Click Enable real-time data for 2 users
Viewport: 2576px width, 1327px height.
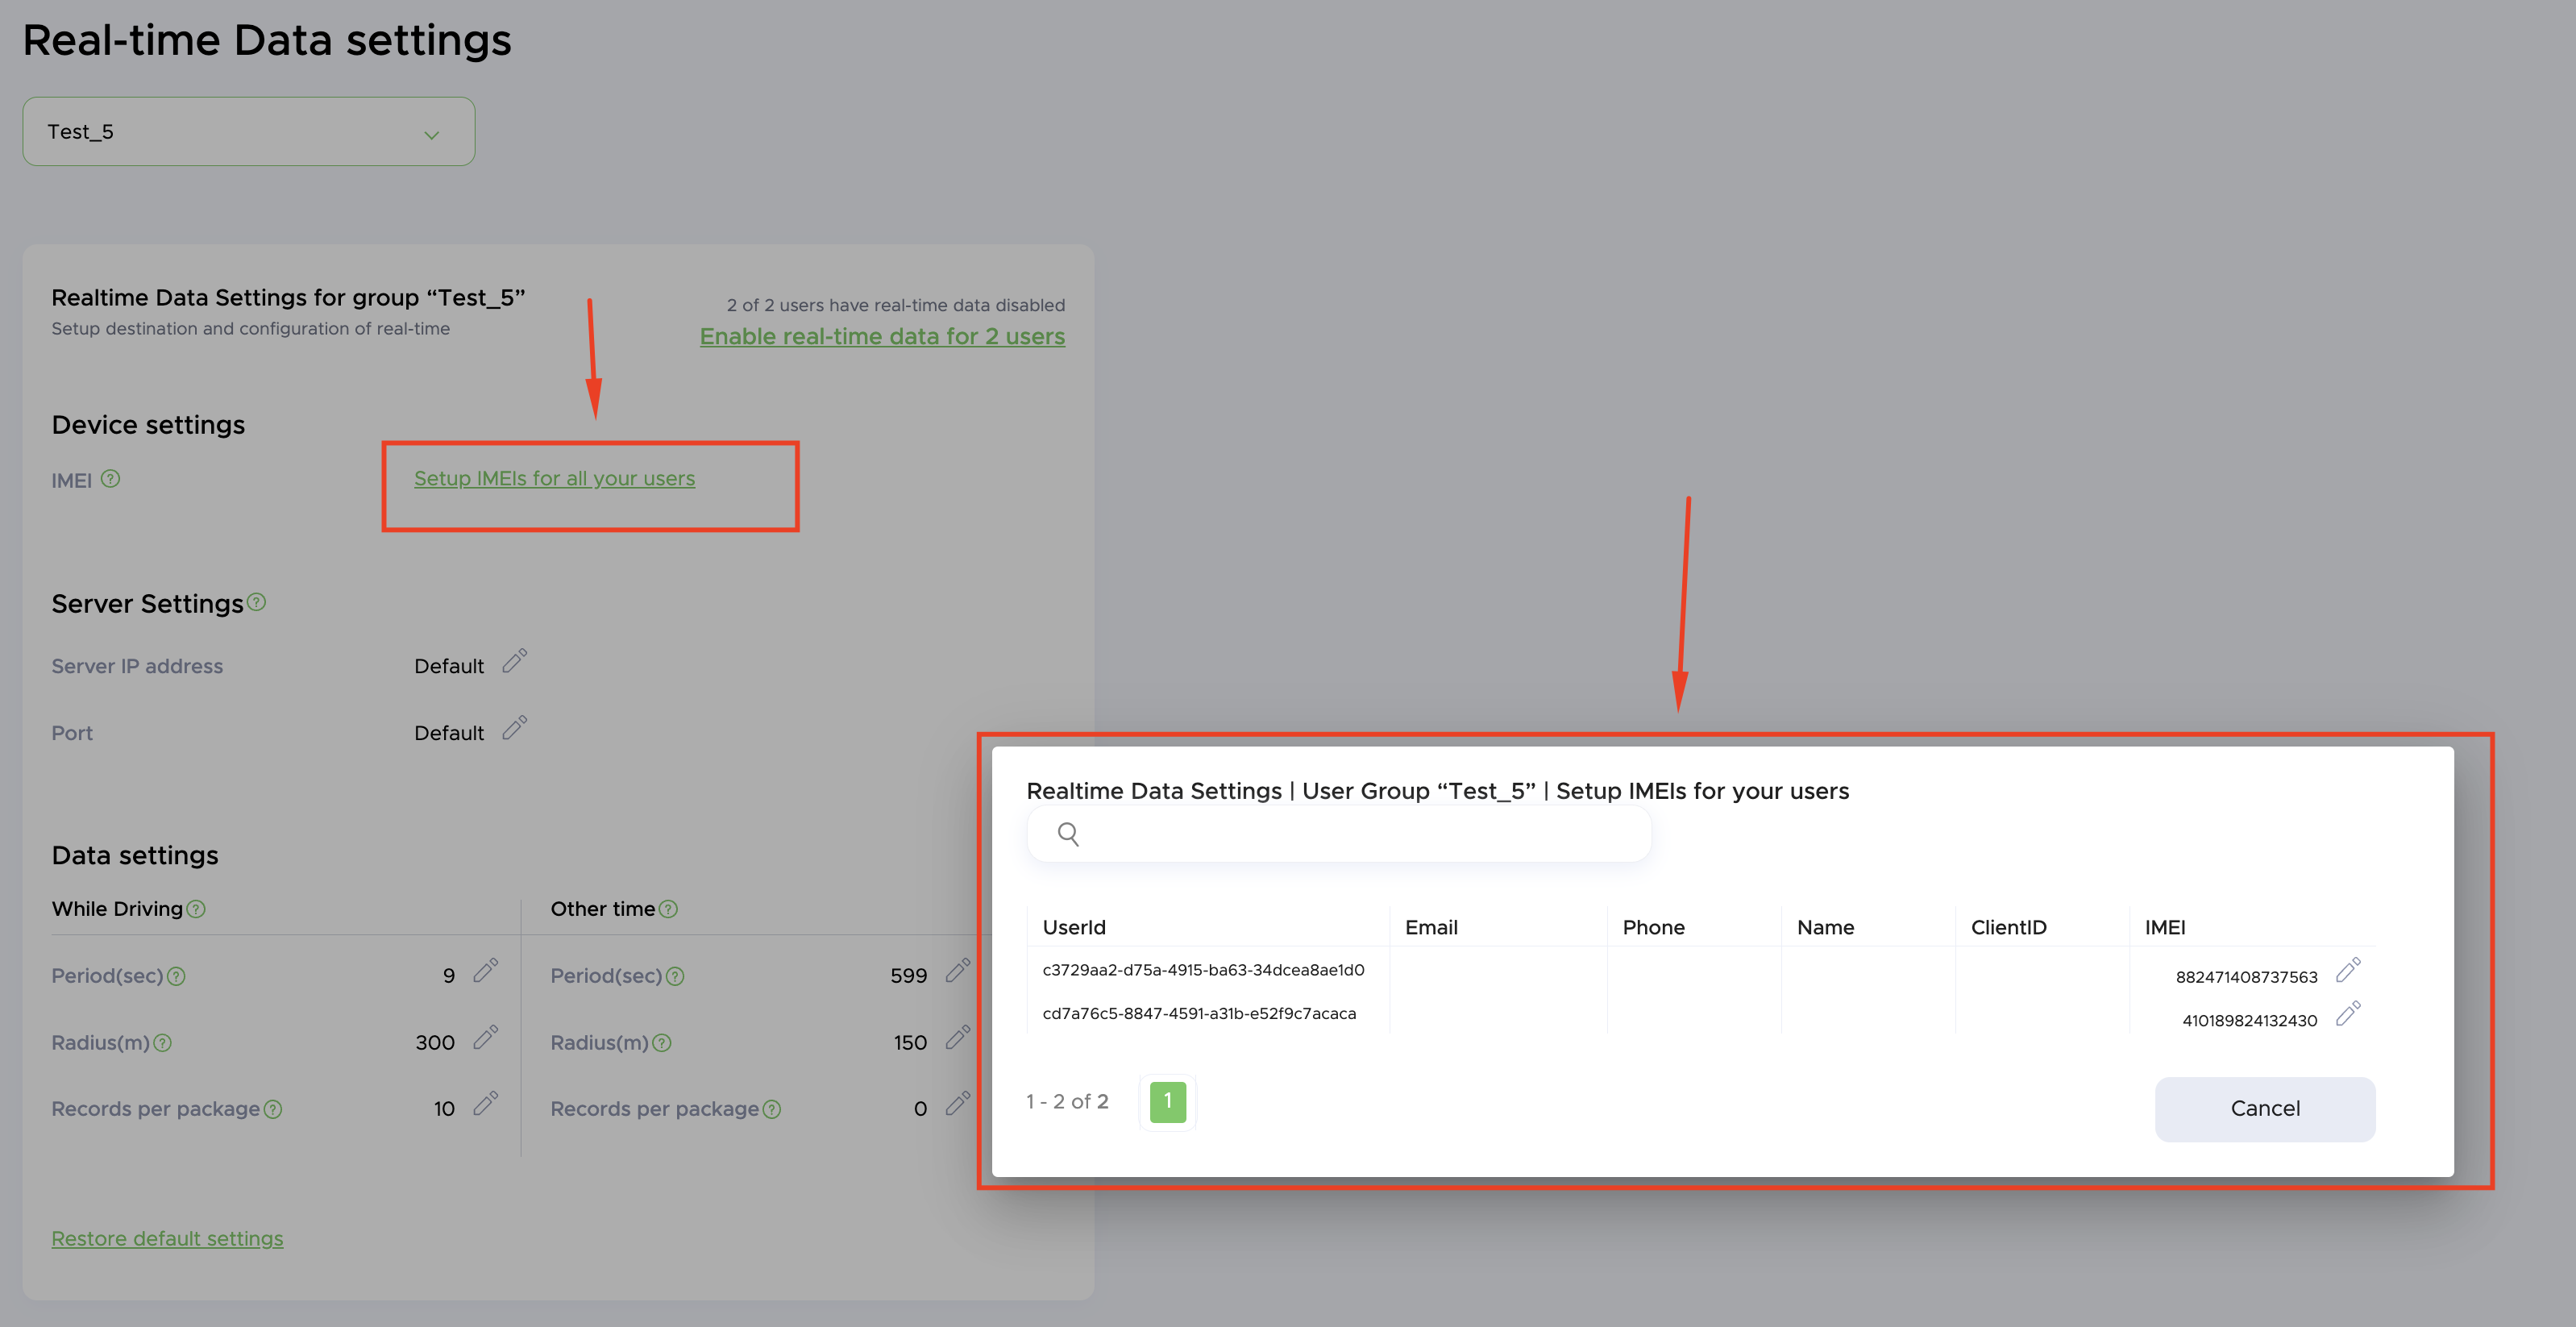tap(882, 336)
